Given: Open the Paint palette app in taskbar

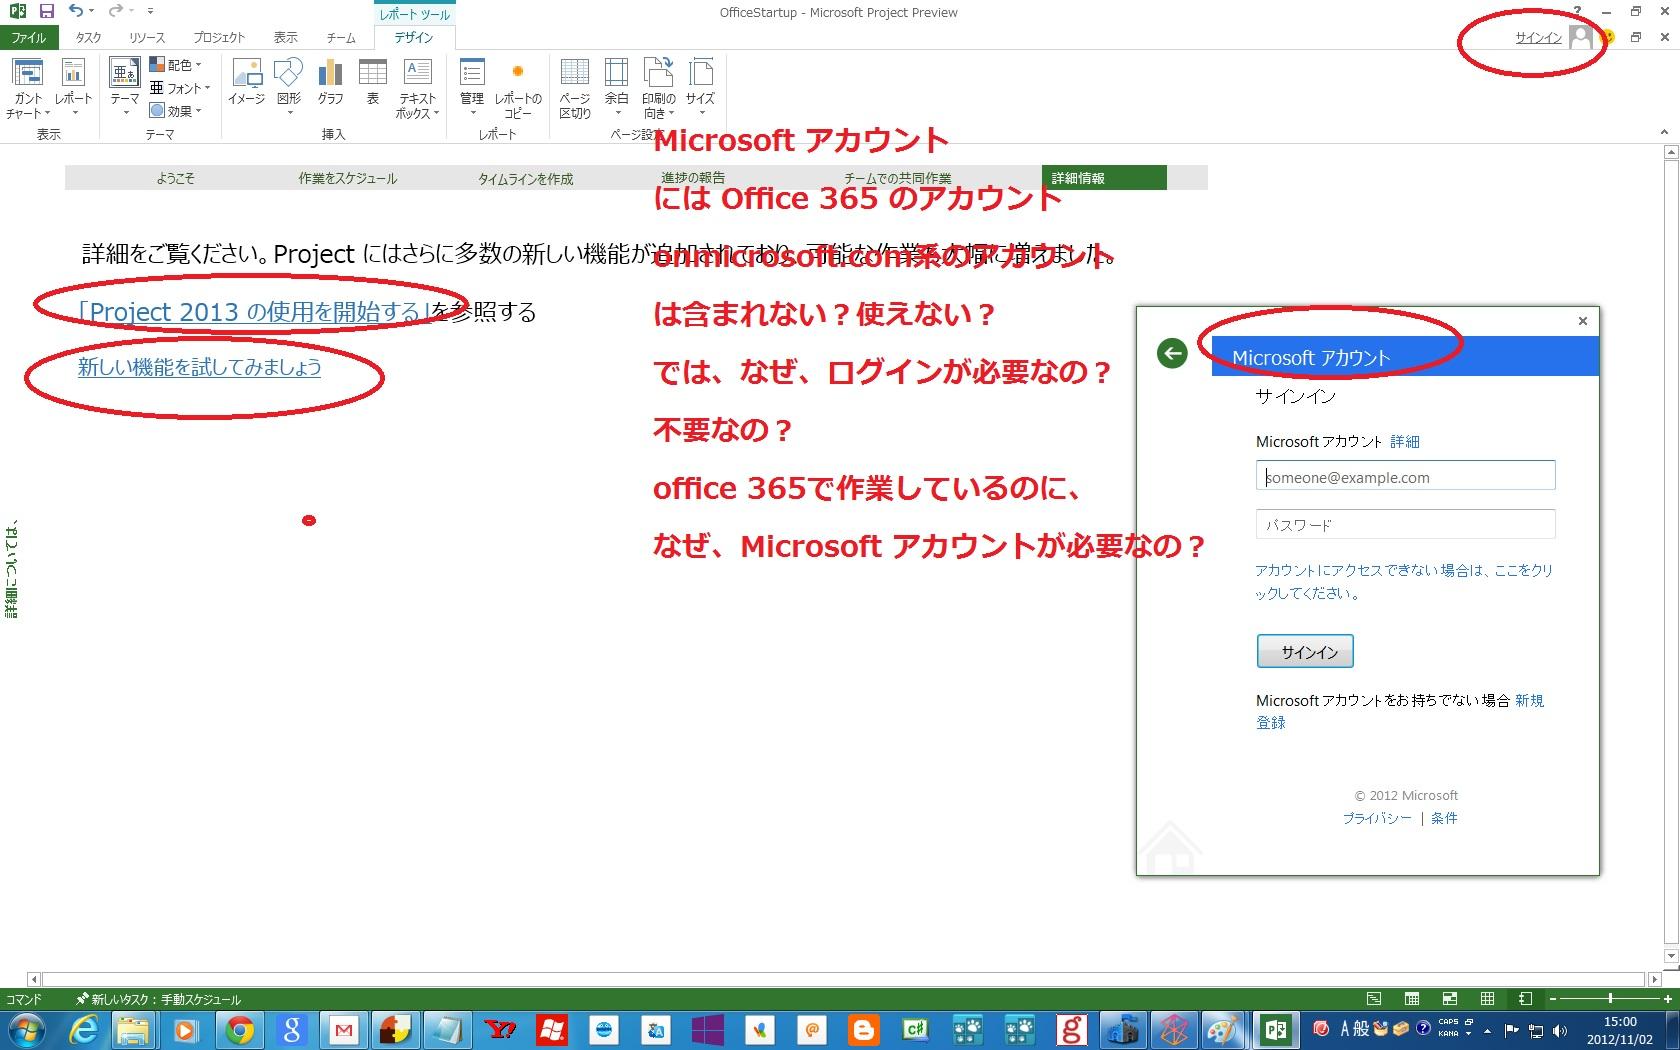Looking at the screenshot, I should (1223, 1029).
